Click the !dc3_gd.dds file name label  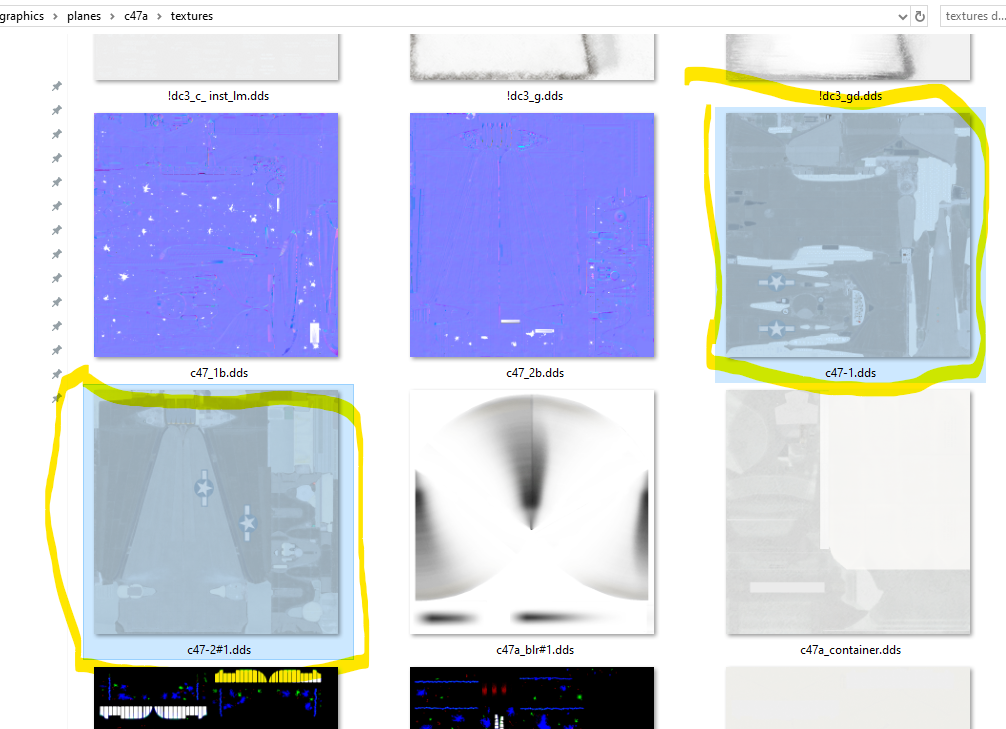[x=850, y=96]
